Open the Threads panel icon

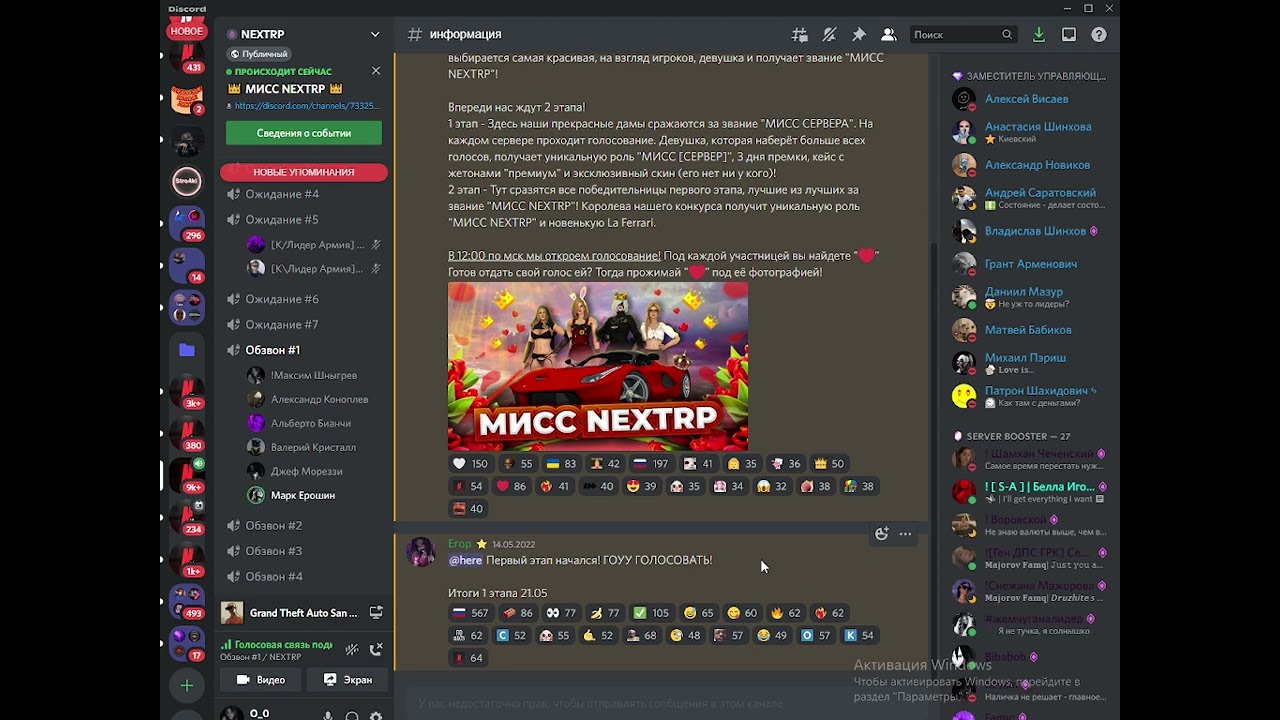pyautogui.click(x=799, y=35)
